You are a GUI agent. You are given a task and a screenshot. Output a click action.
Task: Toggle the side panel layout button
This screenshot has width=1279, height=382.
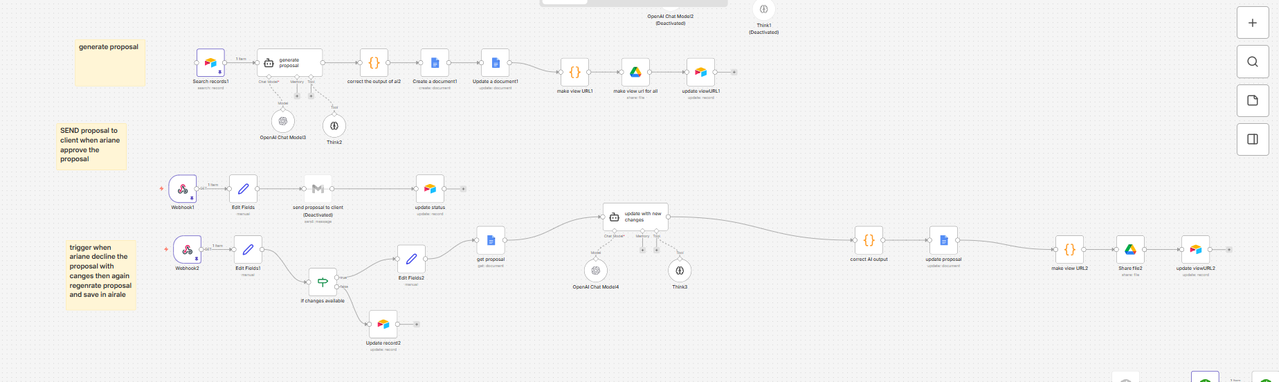pos(1252,139)
